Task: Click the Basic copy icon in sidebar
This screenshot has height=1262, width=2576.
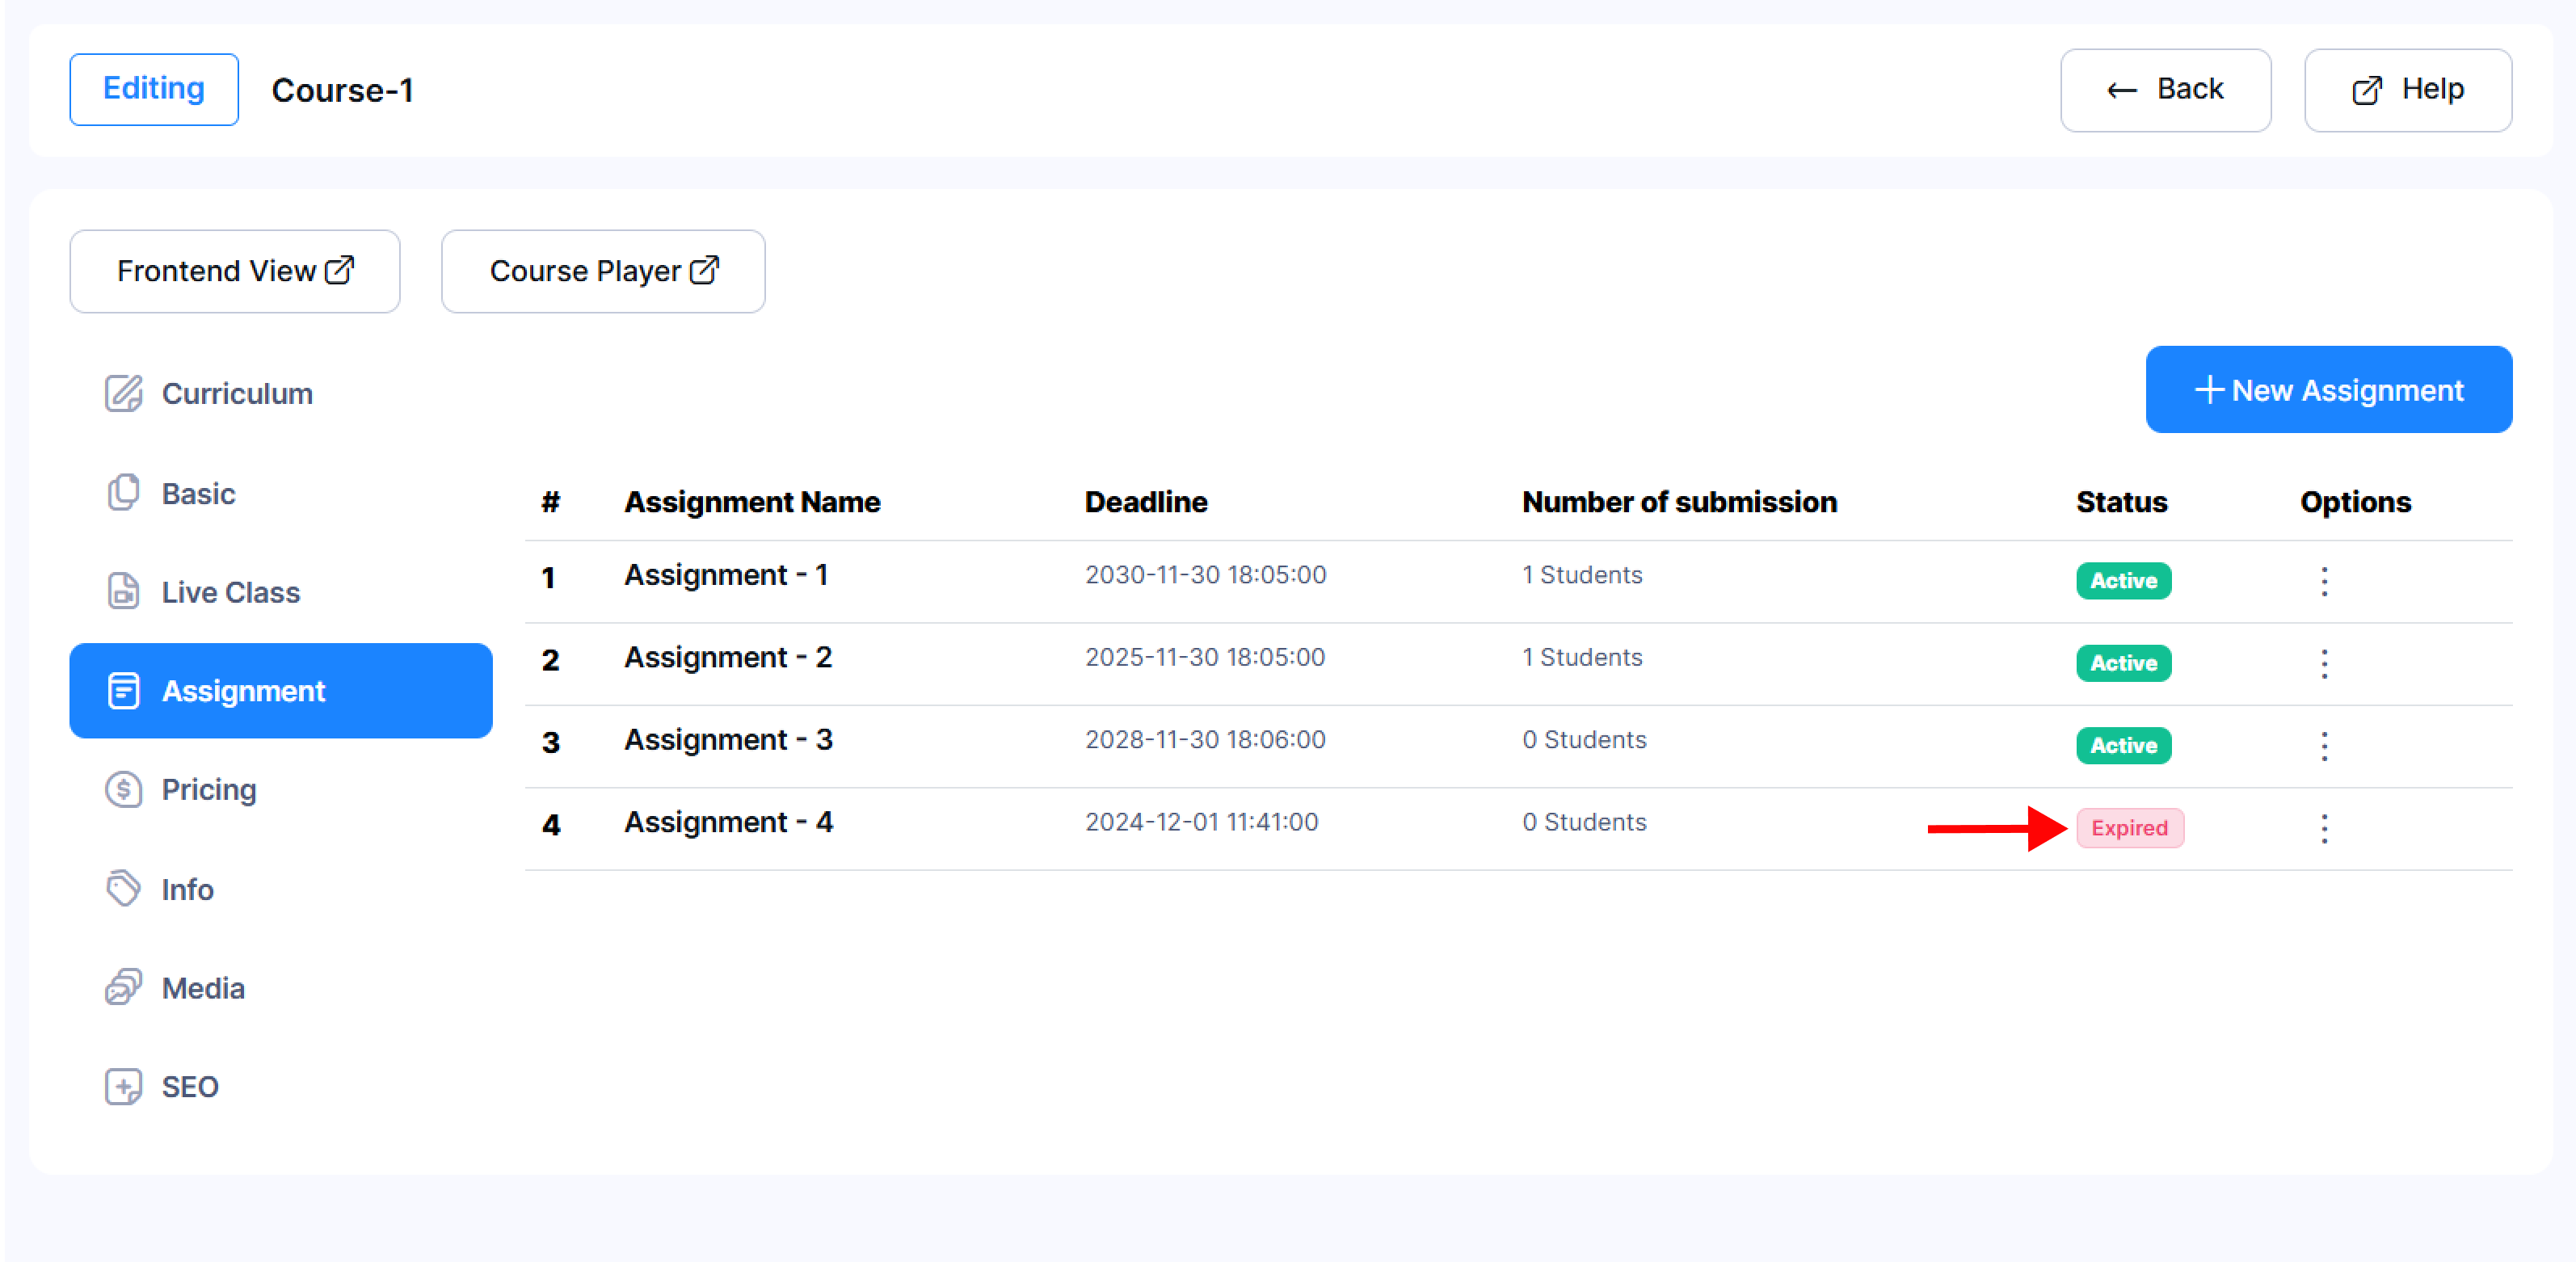Action: tap(123, 492)
